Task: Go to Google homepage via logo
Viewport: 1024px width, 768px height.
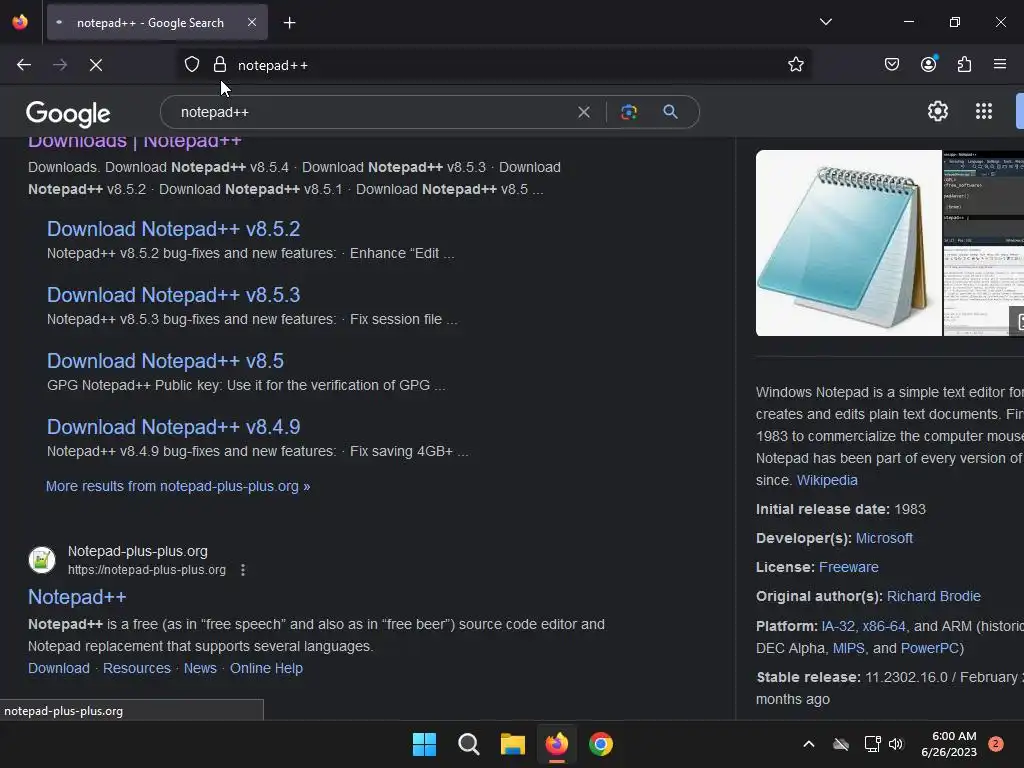Action: point(69,114)
